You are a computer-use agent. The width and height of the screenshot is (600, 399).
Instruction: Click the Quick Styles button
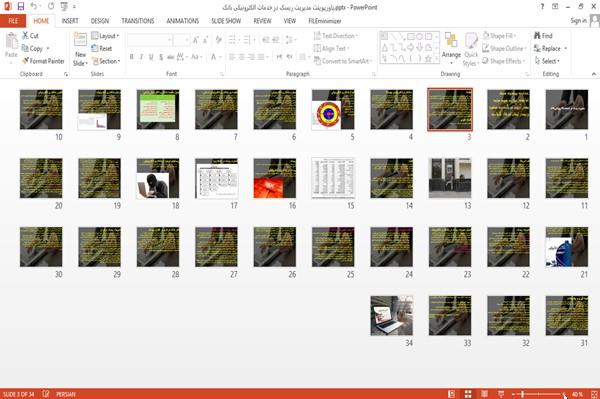[471, 49]
